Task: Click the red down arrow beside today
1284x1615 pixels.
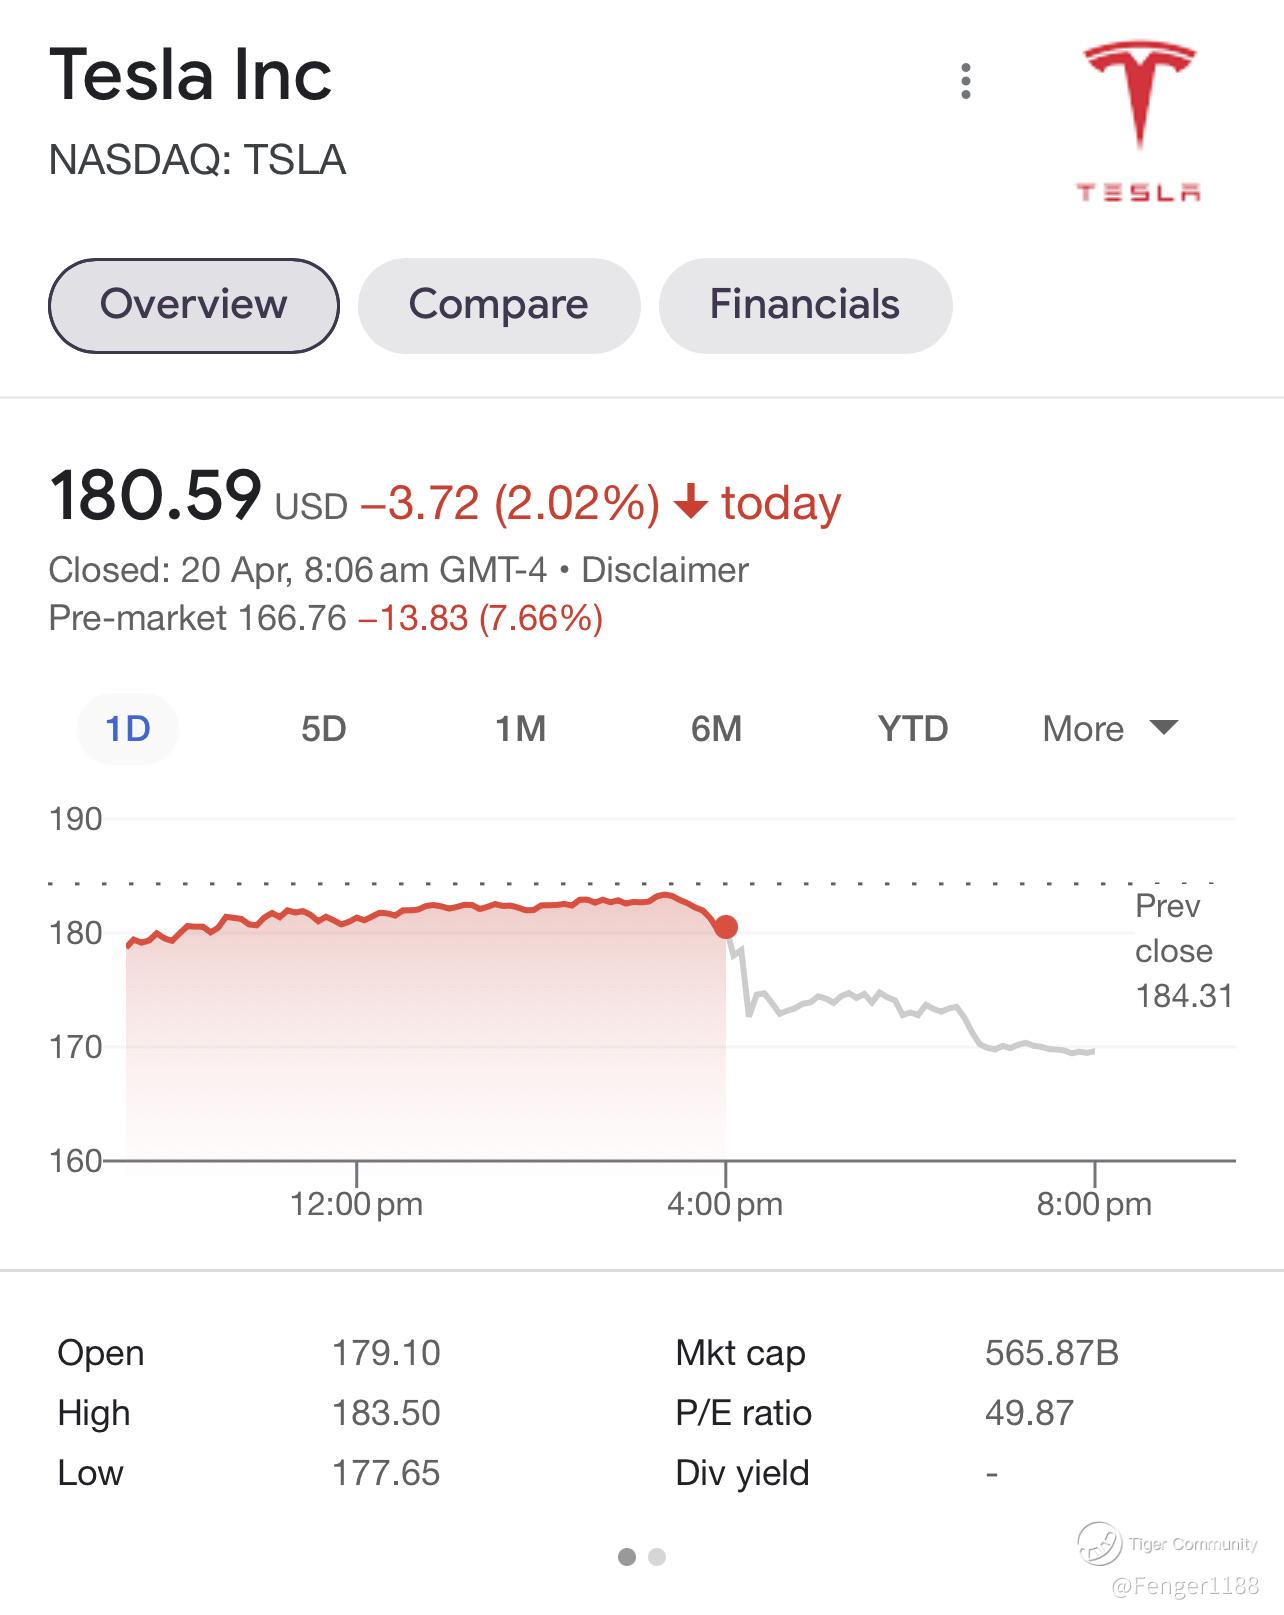Action: pos(690,502)
